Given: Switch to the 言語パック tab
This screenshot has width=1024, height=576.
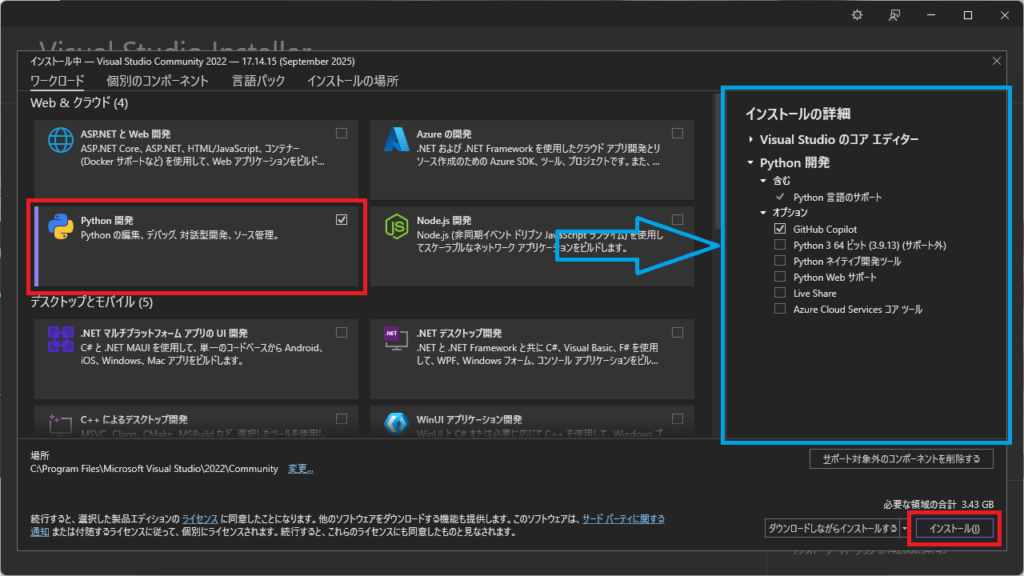Looking at the screenshot, I should [x=258, y=81].
